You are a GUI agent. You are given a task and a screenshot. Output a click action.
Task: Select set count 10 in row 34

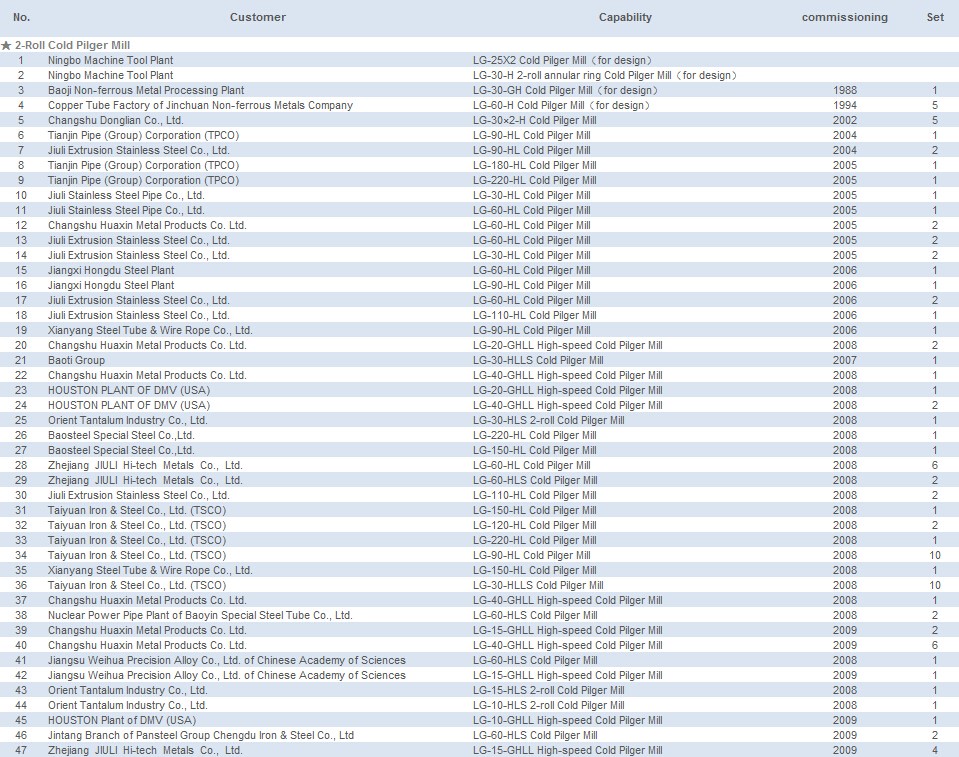pyautogui.click(x=935, y=555)
